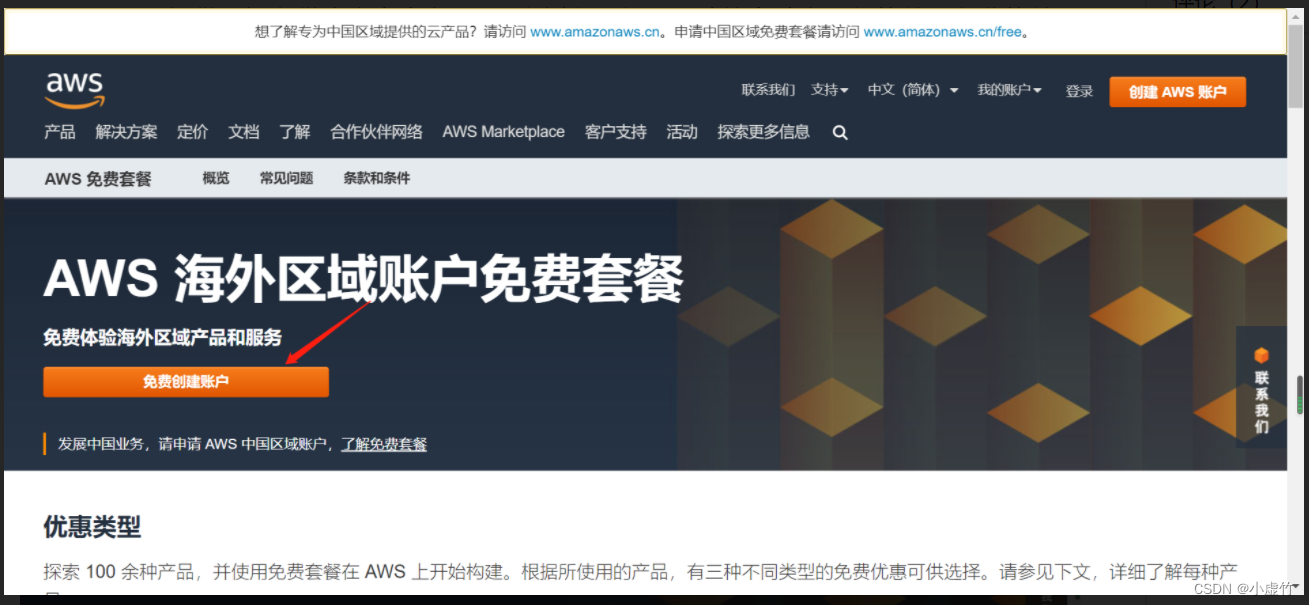Expand the 支持 dropdown
1309x605 pixels.
coord(829,90)
